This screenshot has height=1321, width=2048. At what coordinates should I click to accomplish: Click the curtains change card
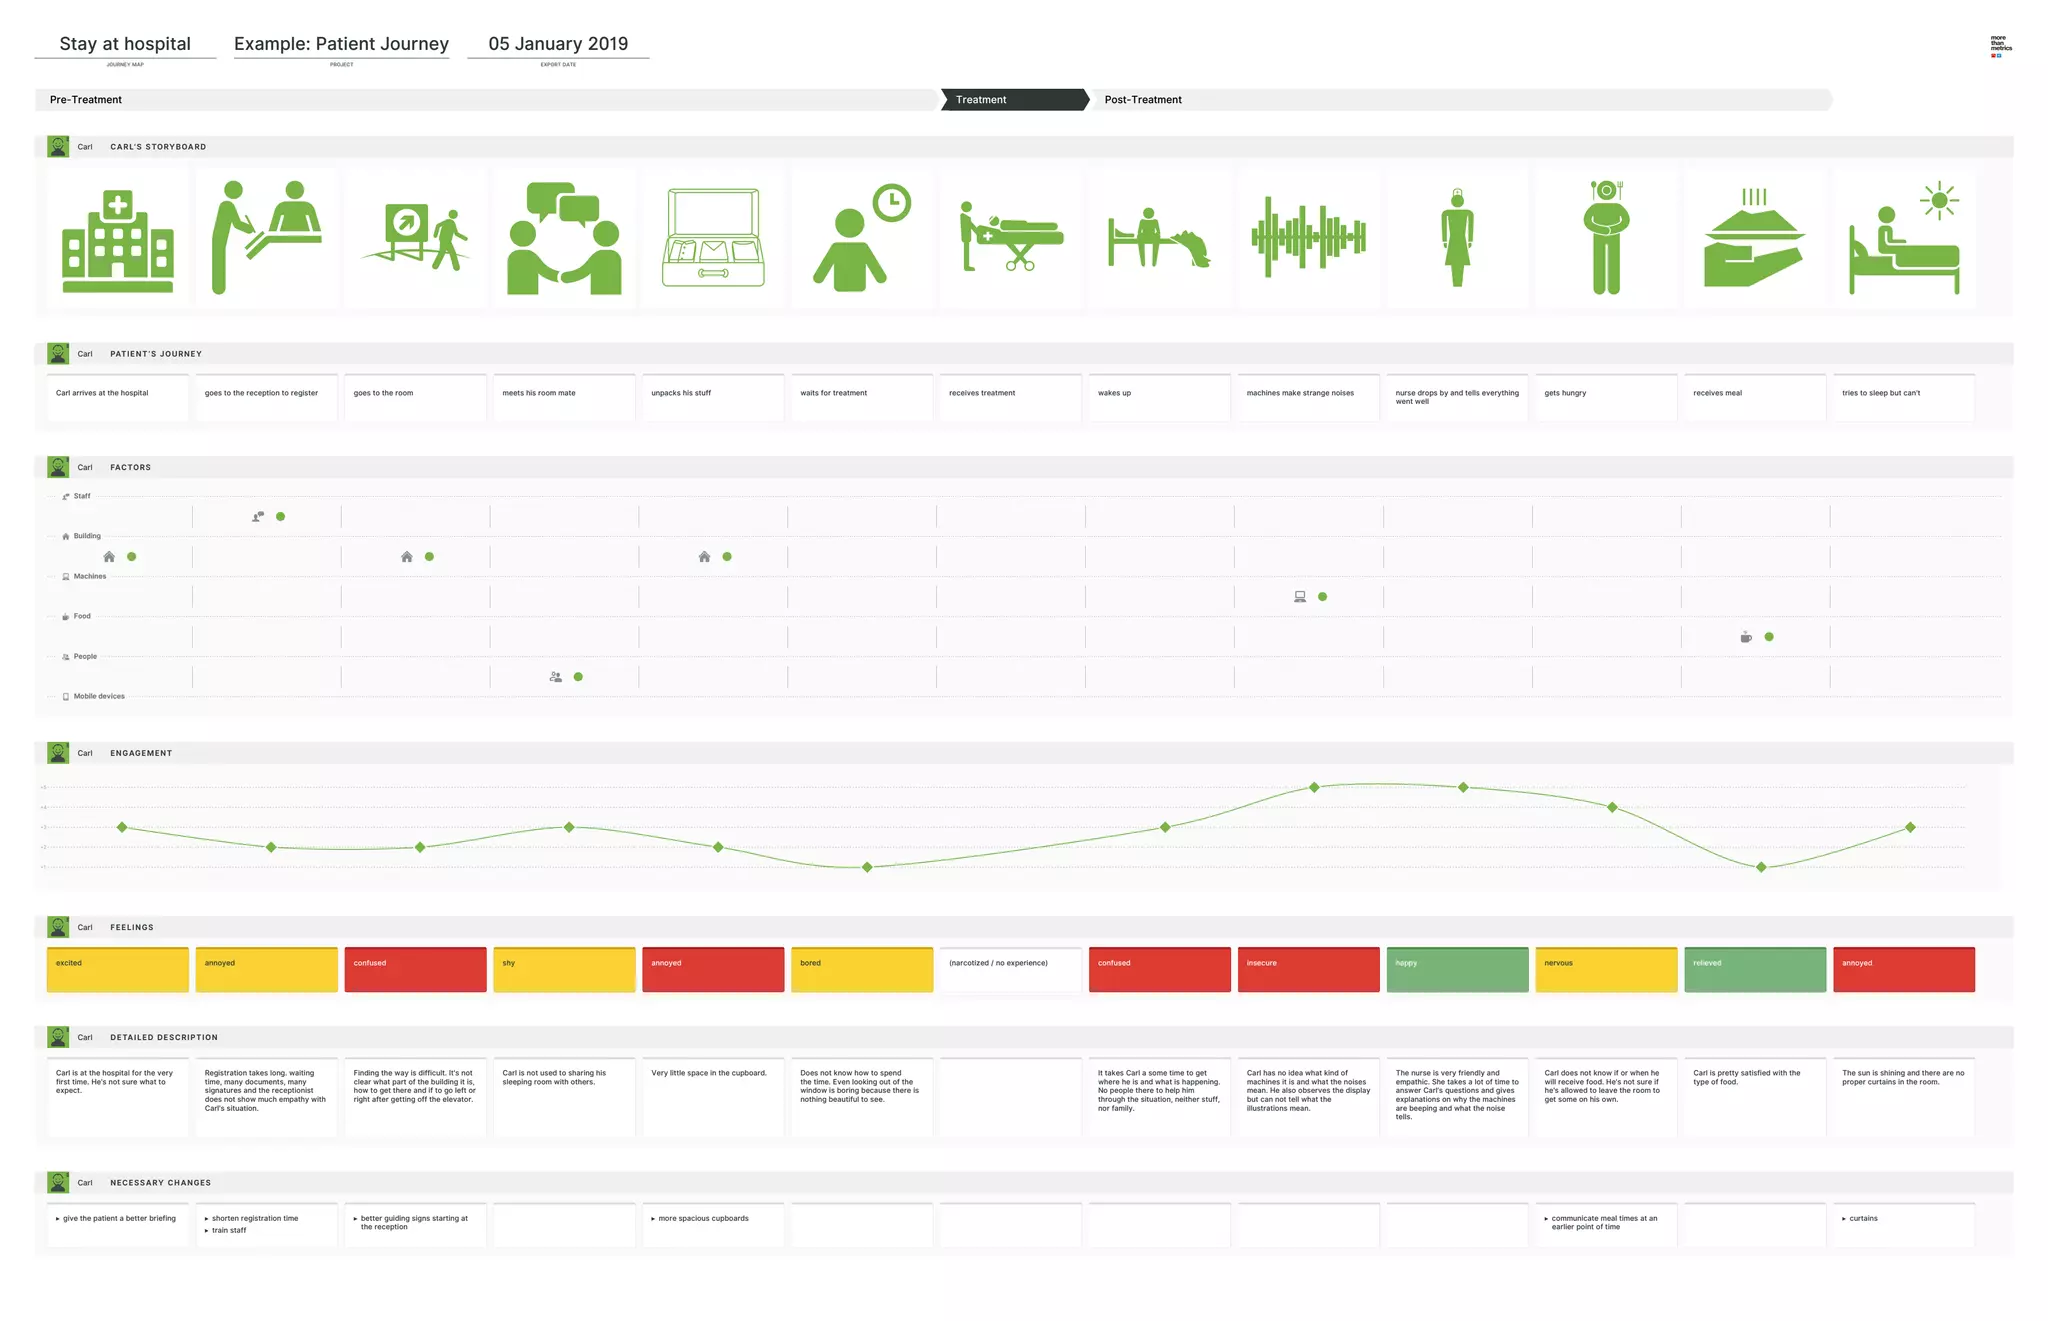(x=1904, y=1225)
